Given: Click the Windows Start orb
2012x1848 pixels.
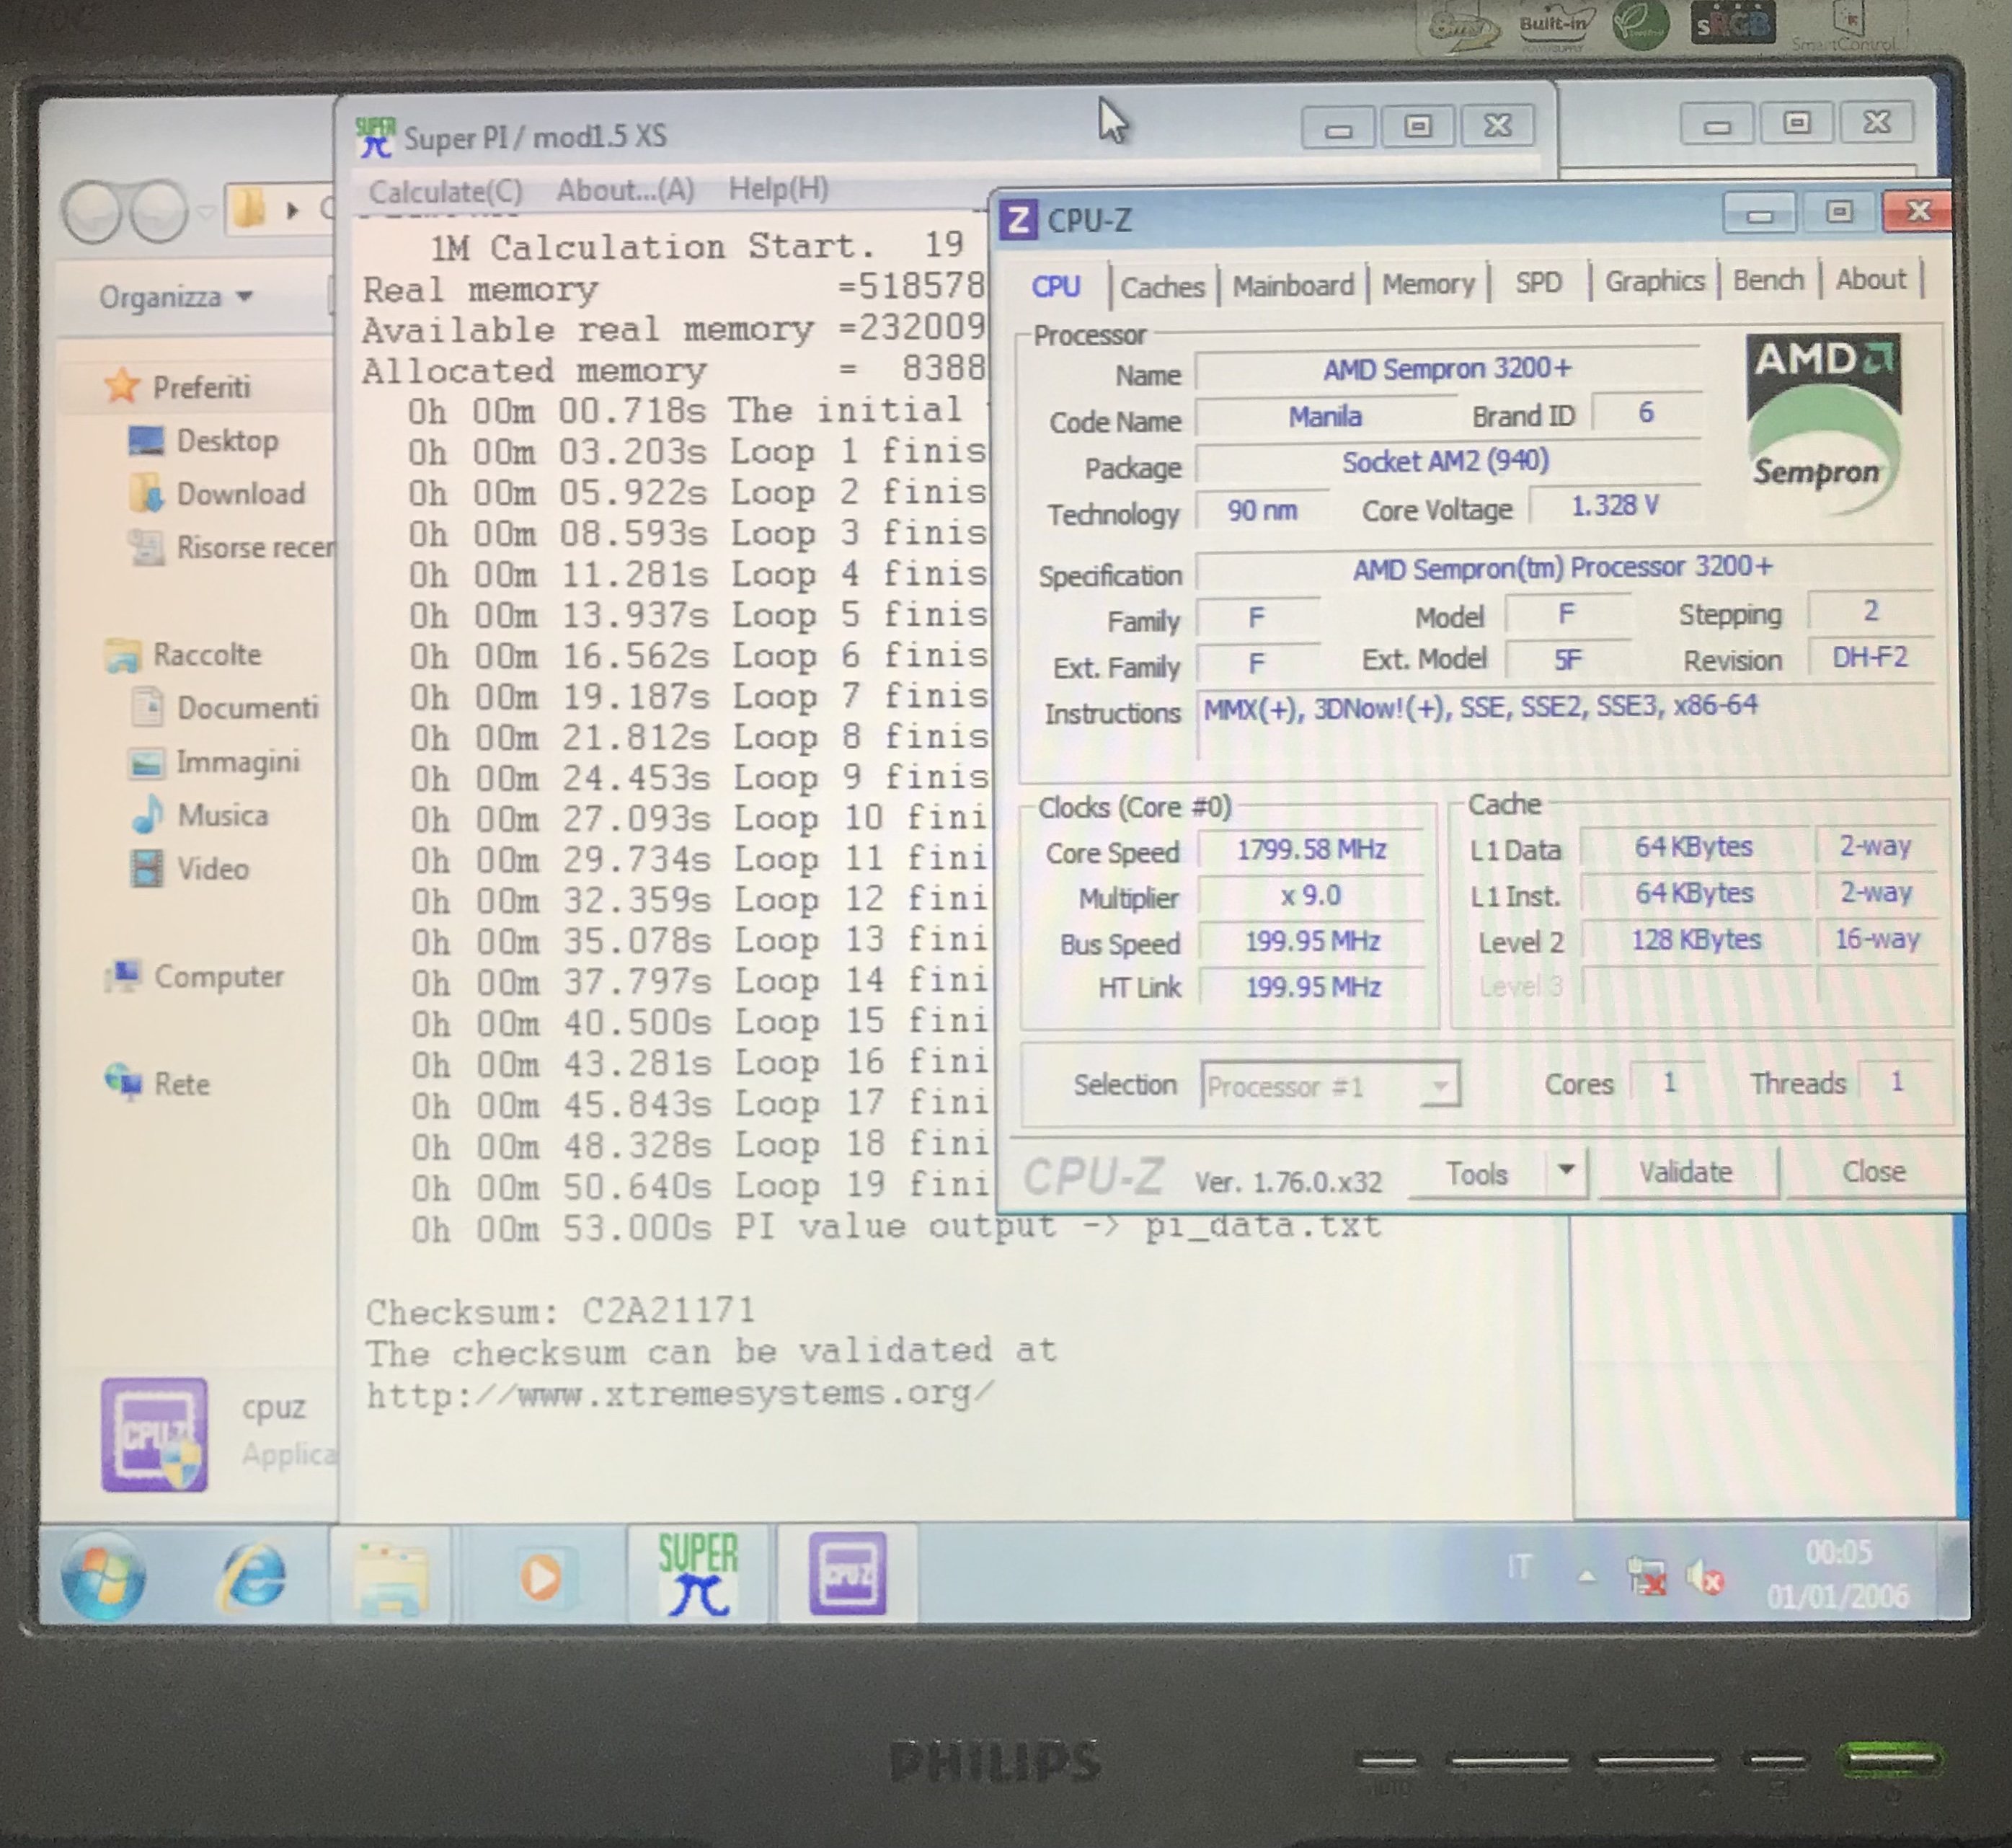Looking at the screenshot, I should (103, 1577).
